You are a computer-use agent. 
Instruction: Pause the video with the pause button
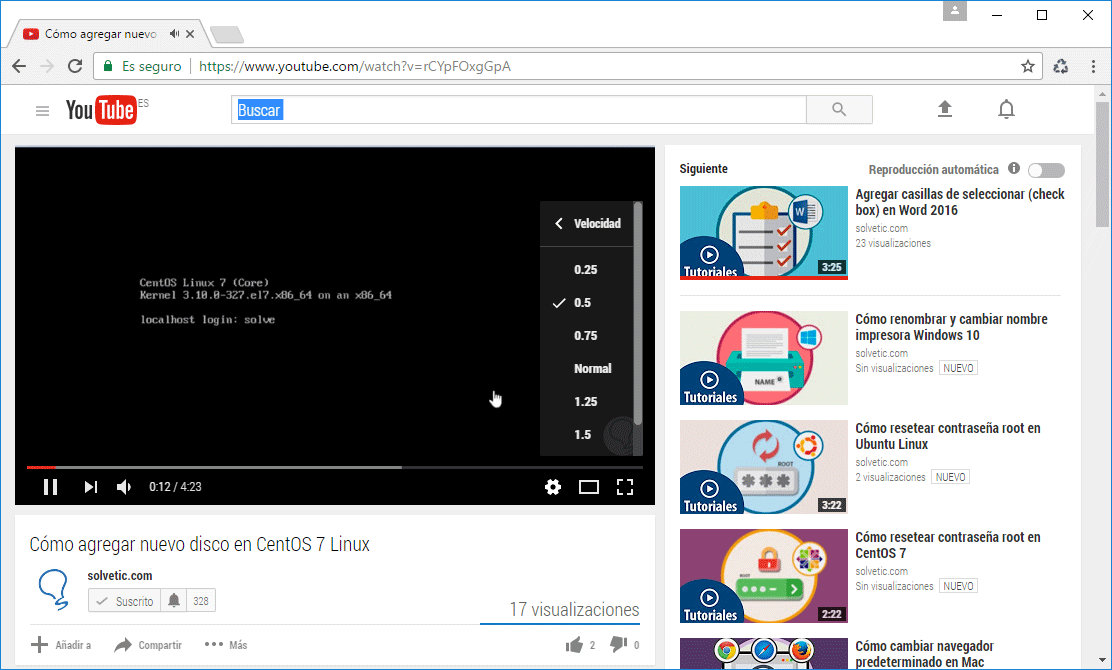(x=50, y=487)
